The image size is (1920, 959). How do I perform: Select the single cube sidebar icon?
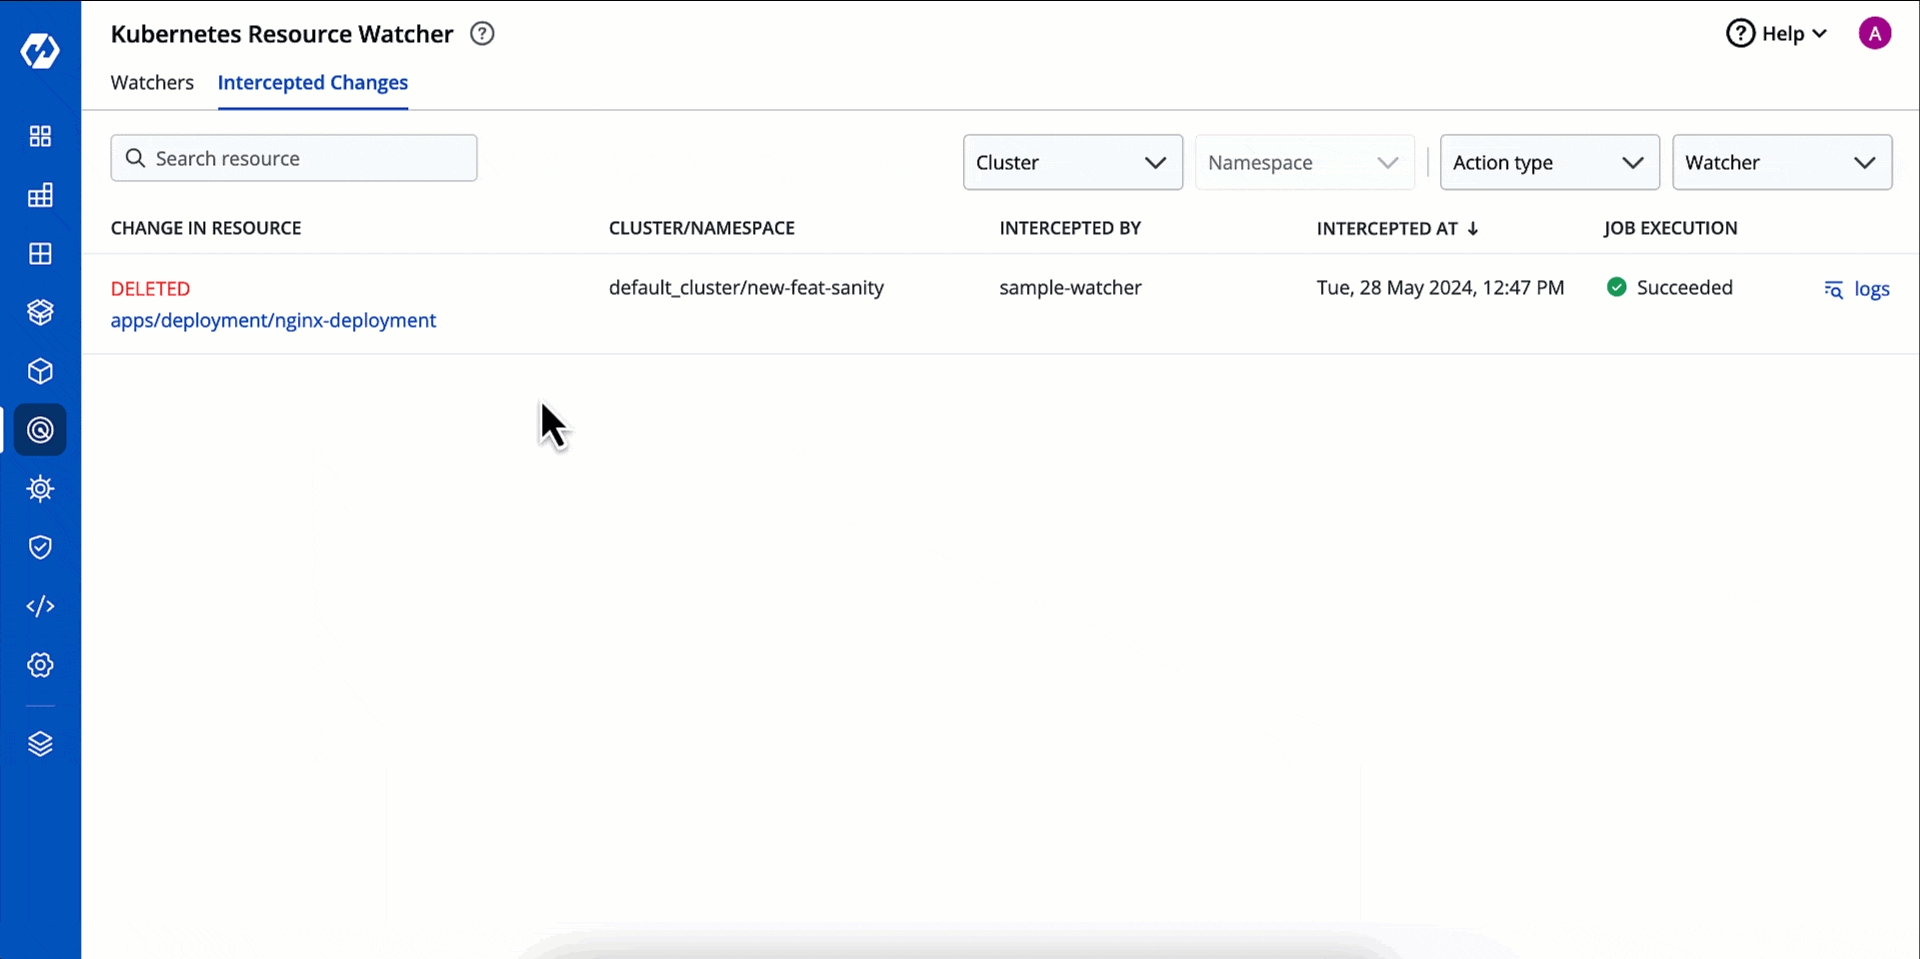(x=40, y=371)
